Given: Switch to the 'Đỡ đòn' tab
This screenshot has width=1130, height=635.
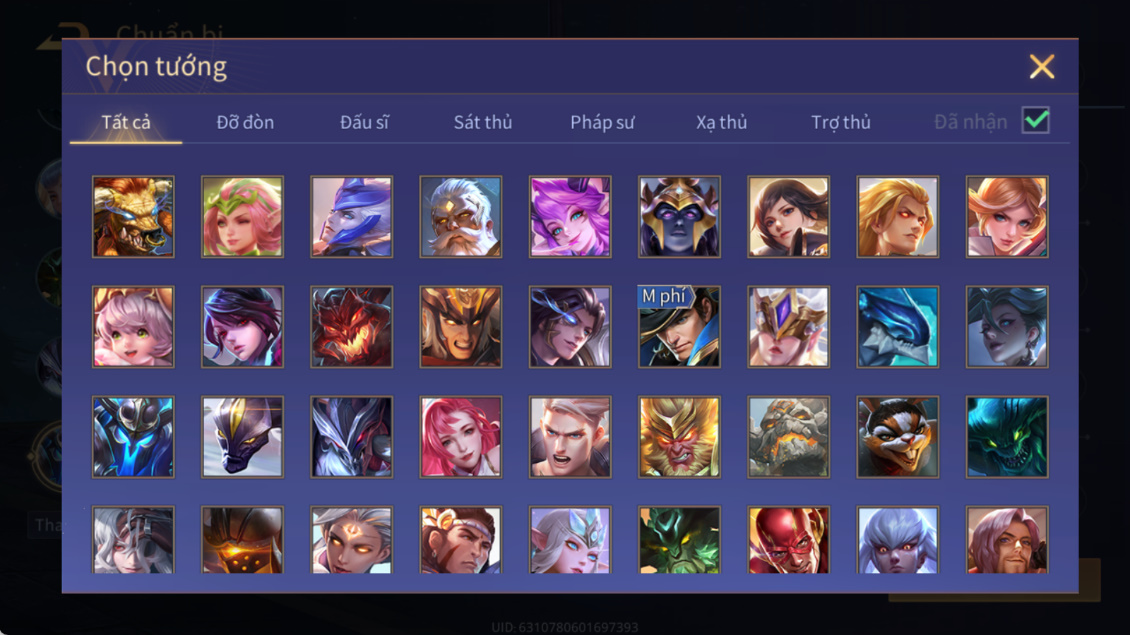Looking at the screenshot, I should click(x=245, y=122).
